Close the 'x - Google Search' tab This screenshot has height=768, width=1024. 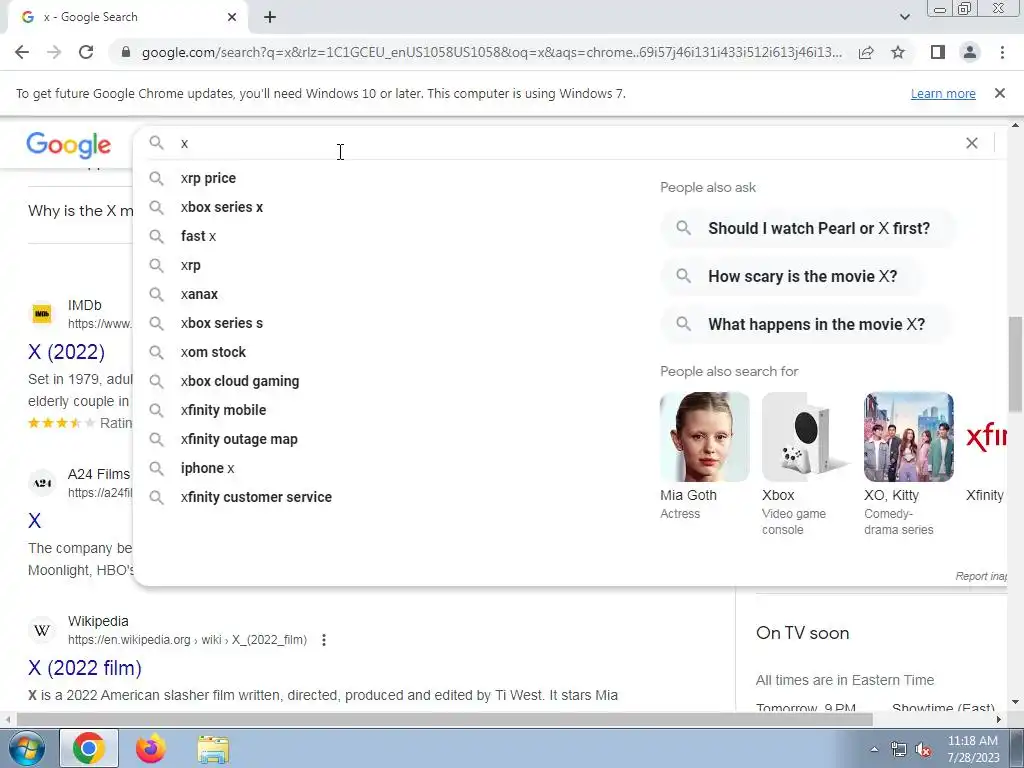tap(232, 18)
